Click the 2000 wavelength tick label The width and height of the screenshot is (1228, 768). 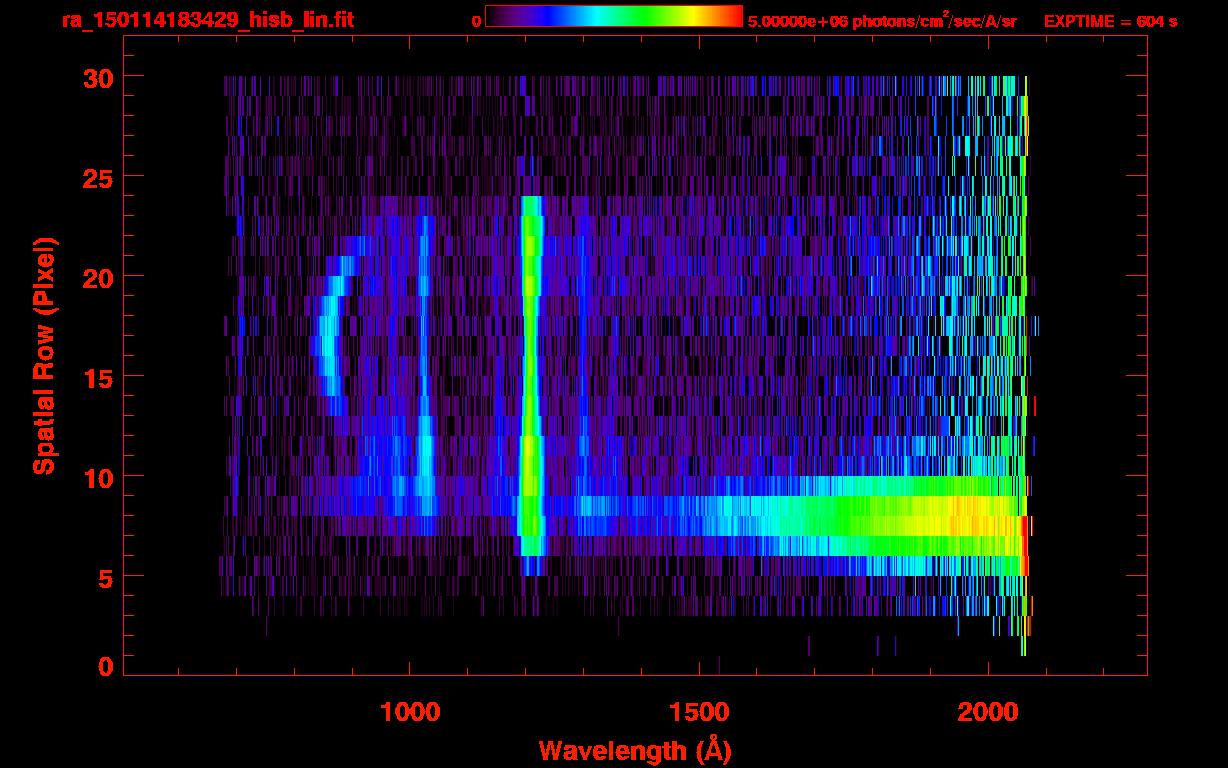click(x=988, y=712)
